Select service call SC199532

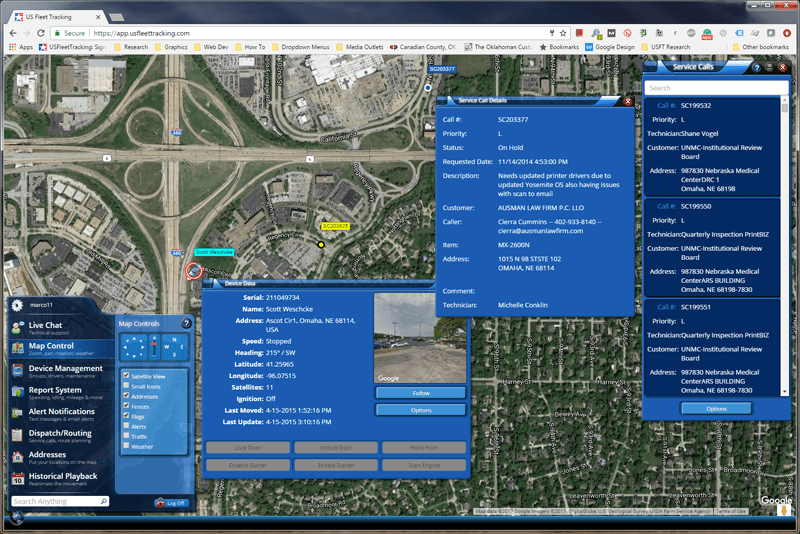(712, 147)
